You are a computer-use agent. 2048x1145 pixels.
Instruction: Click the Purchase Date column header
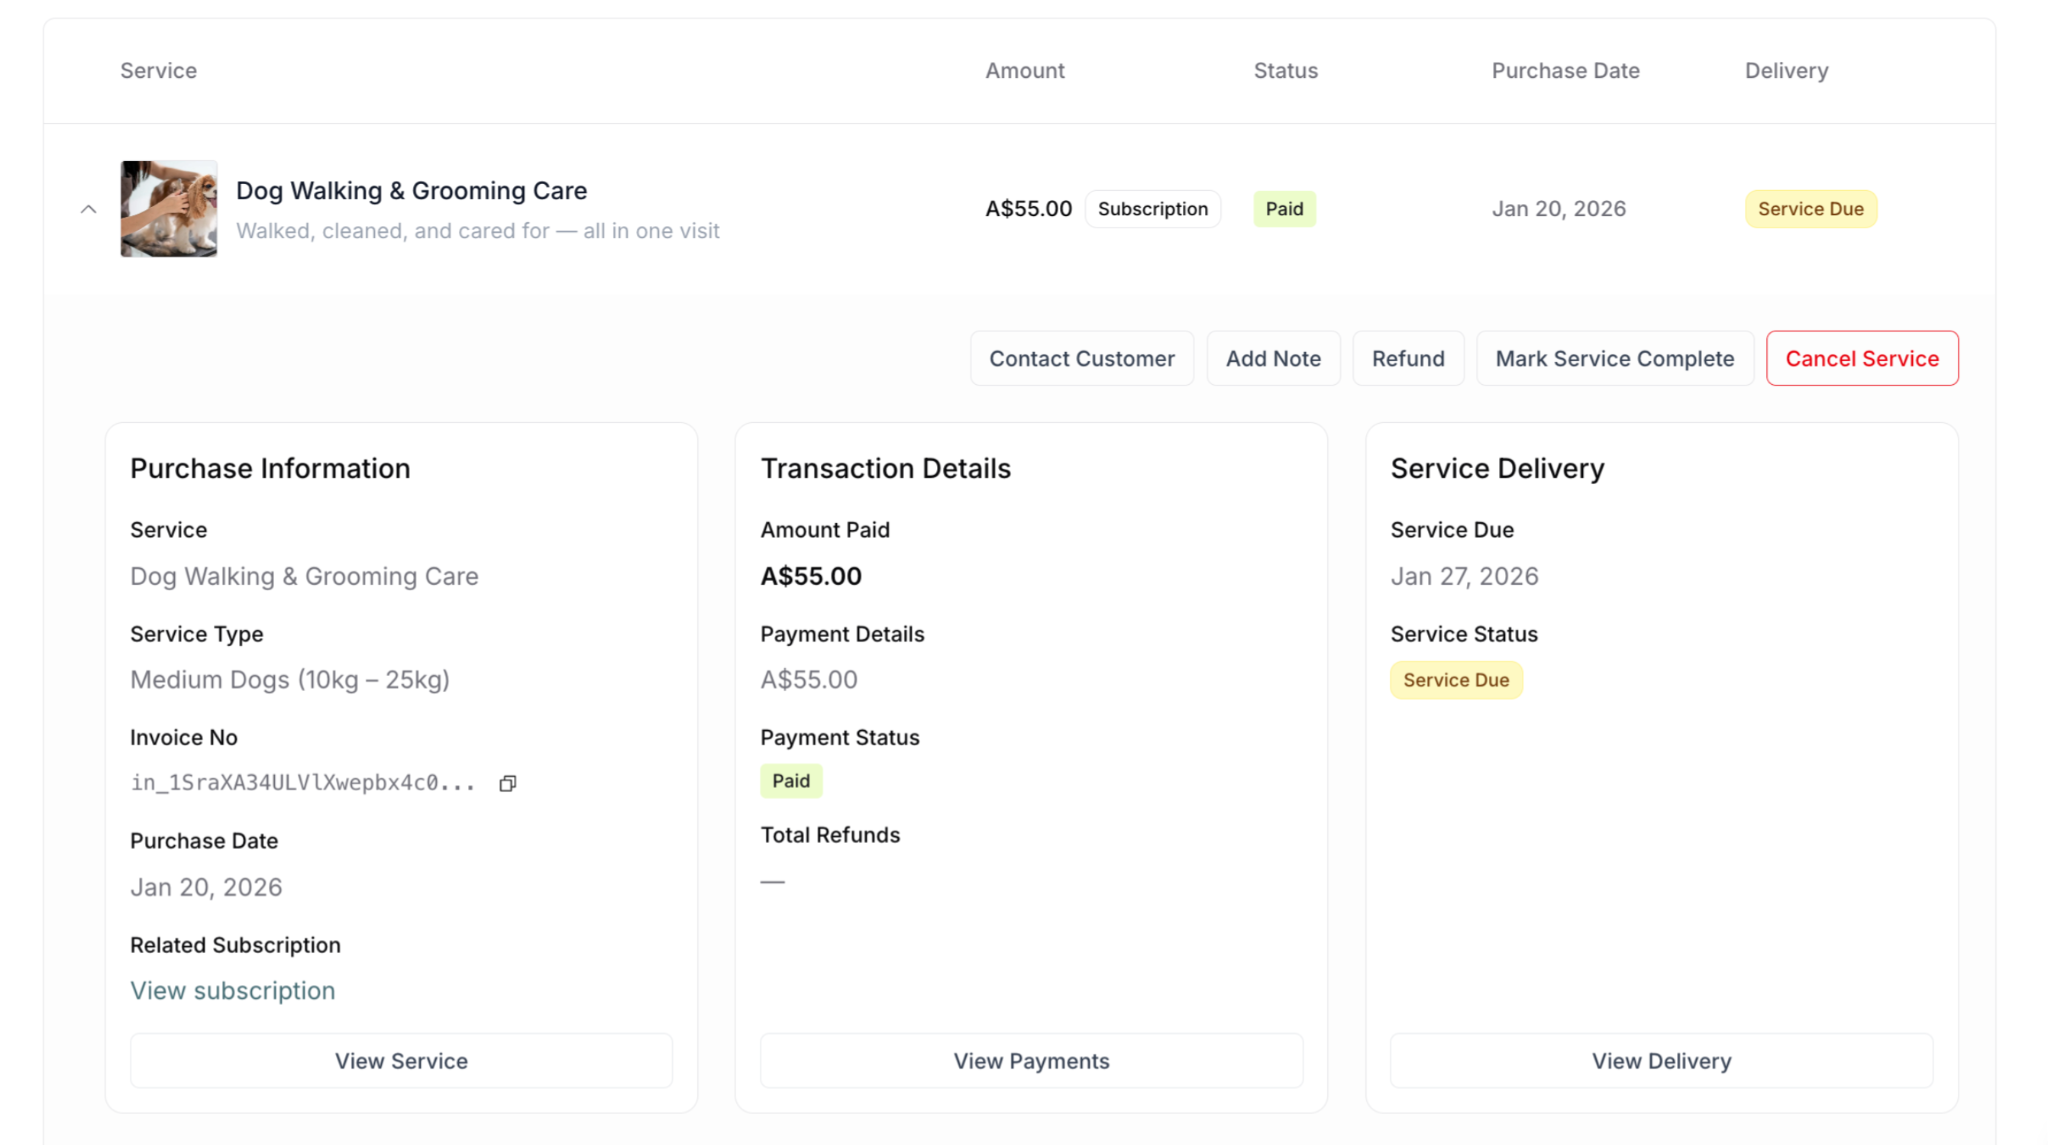point(1565,71)
